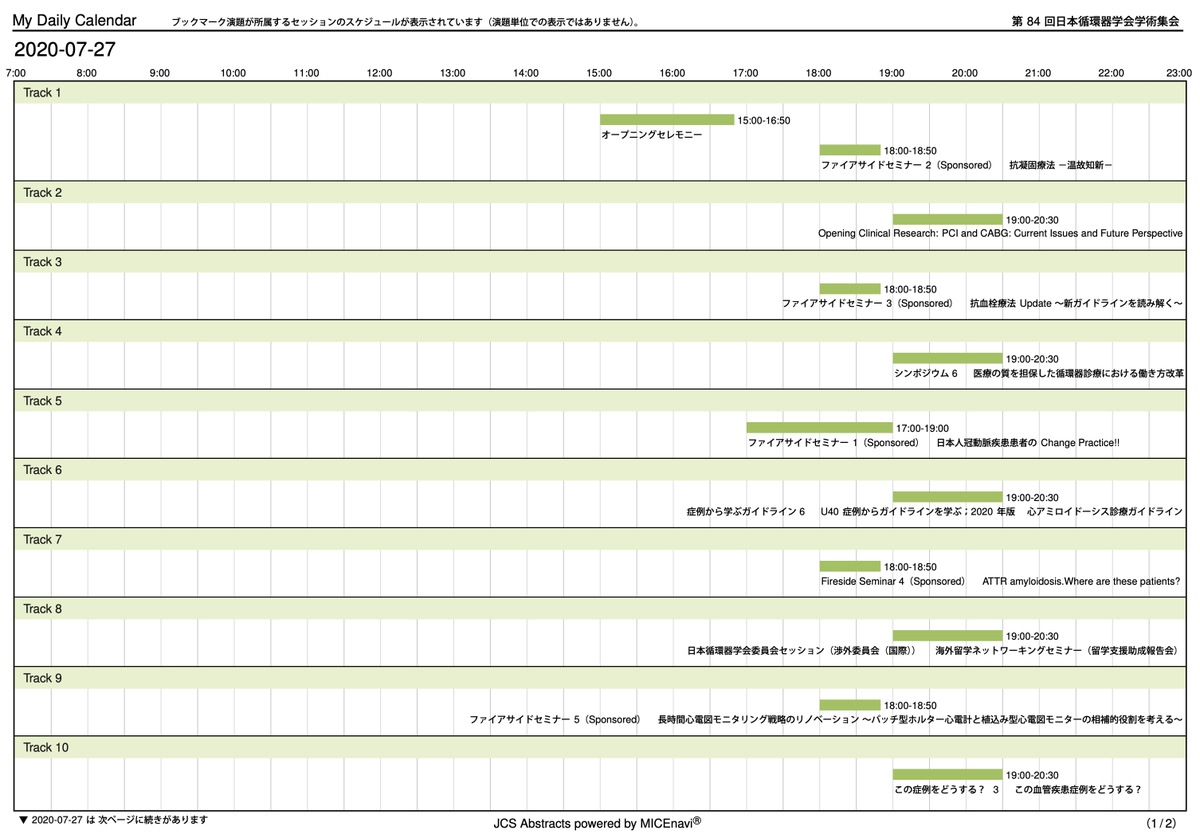
Task: Click Track 8's 19:00-20:30 green session bar
Action: click(947, 635)
